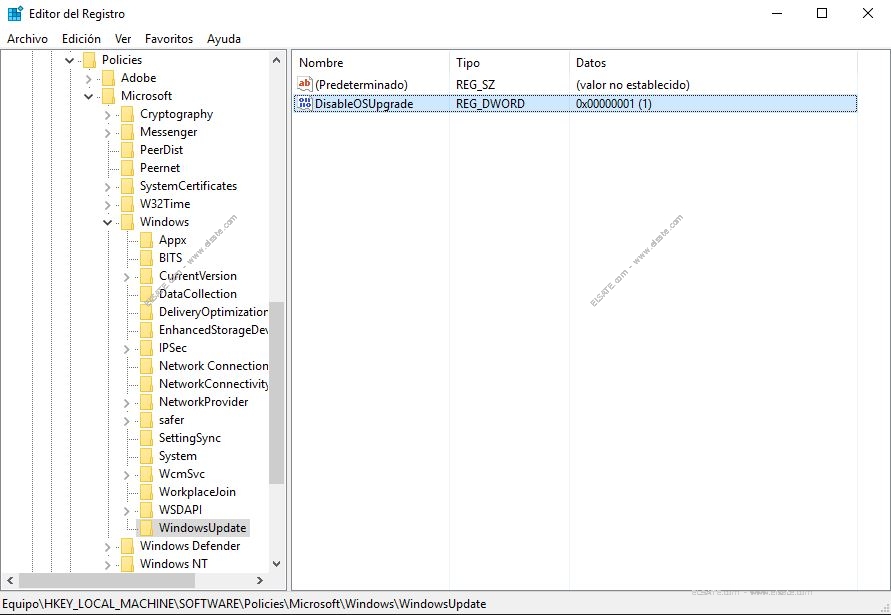The image size is (891, 615).
Task: Open the Ver menu
Action: (123, 39)
